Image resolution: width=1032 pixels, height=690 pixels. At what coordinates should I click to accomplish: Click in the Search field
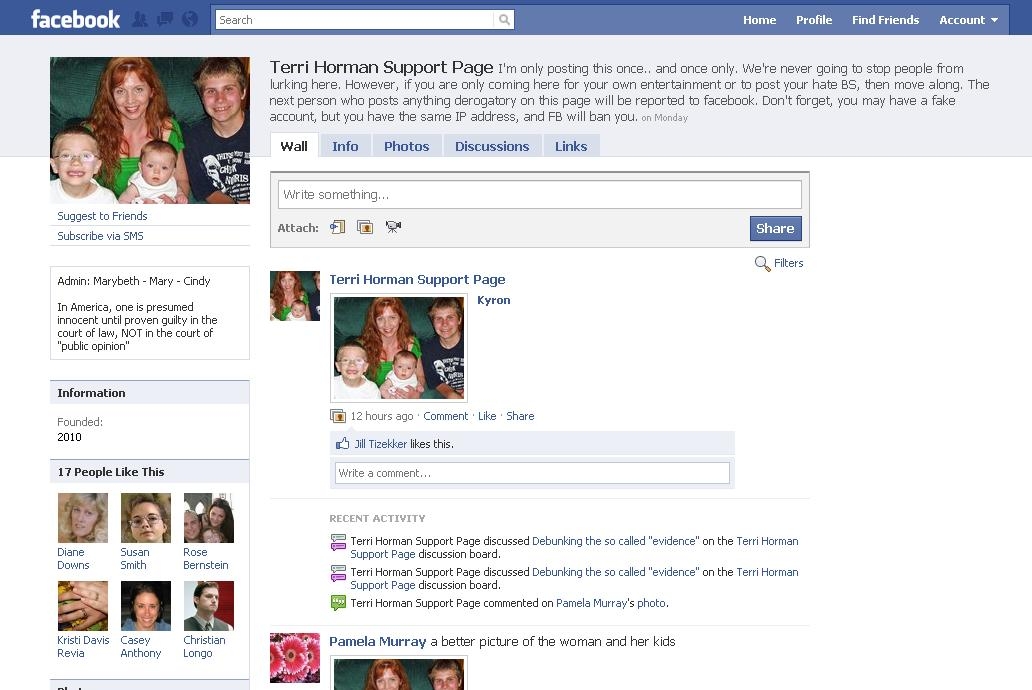(354, 20)
